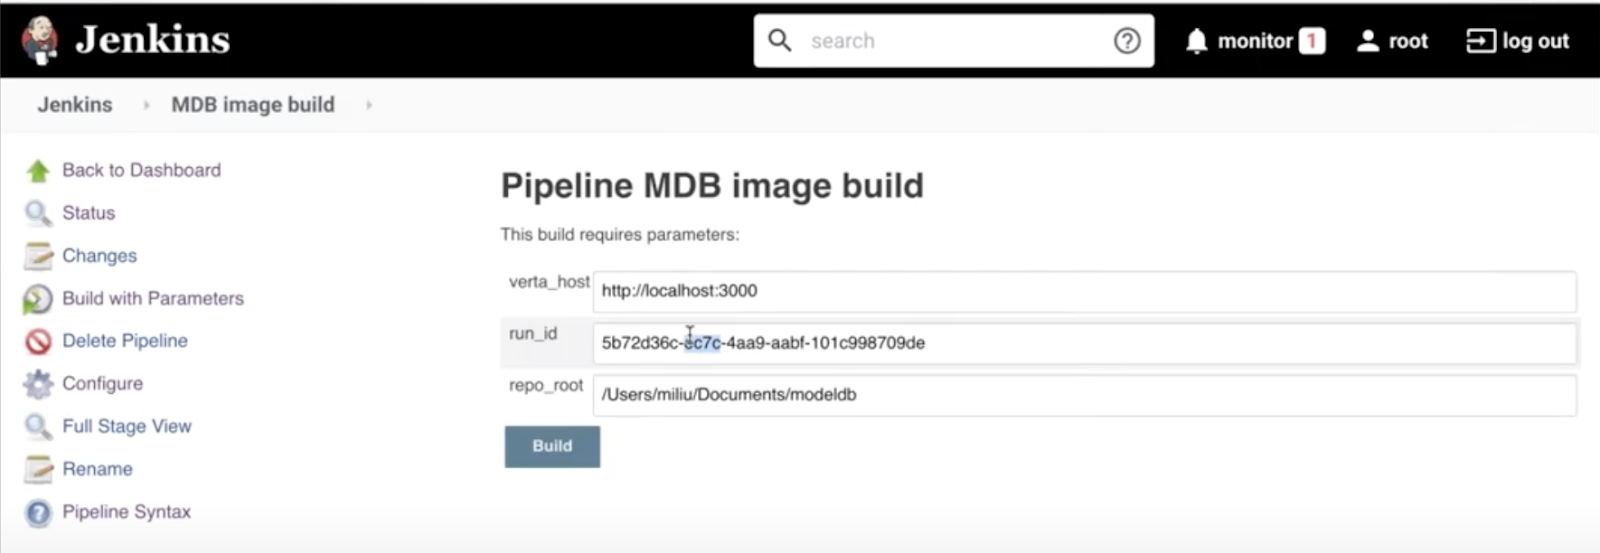Click the root user icon
The height and width of the screenshot is (553, 1600).
(x=1368, y=41)
